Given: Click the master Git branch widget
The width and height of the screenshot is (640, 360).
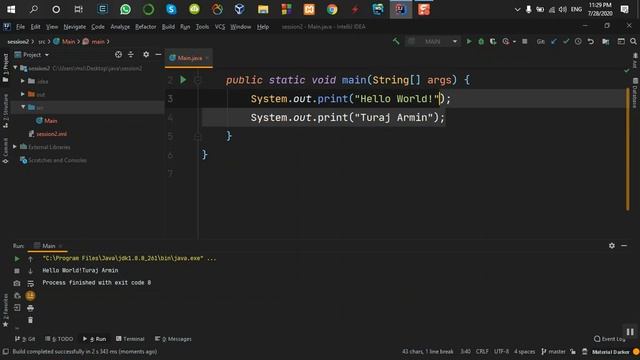Looking at the screenshot, I should tap(553, 351).
